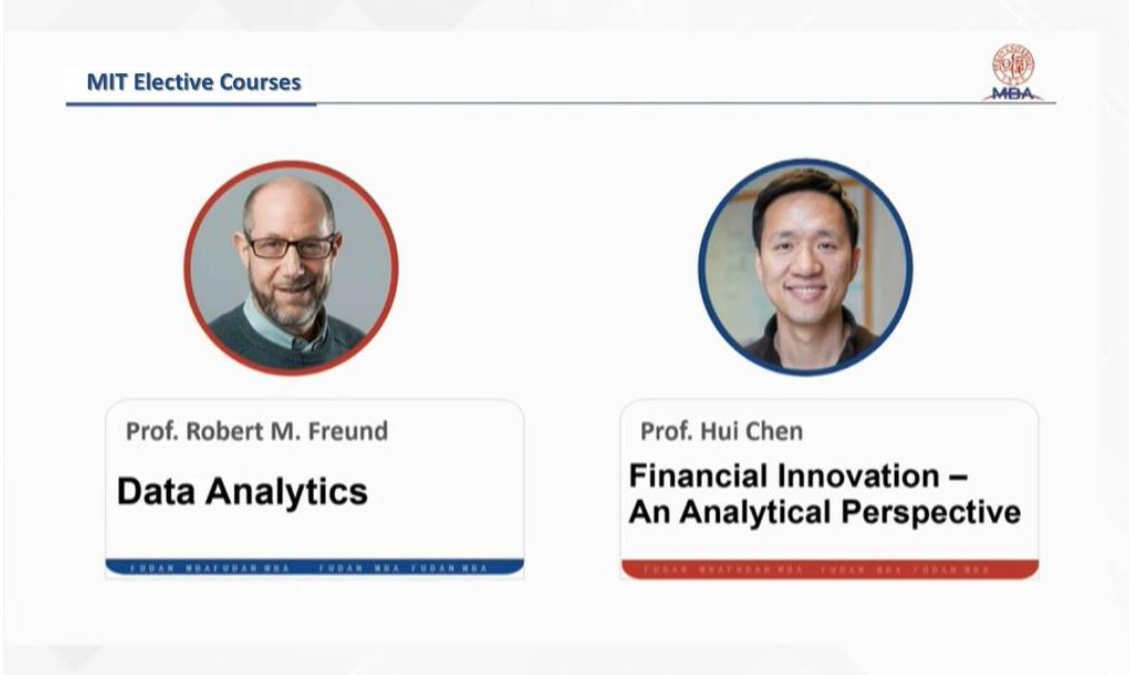Click the "An Analytical Perspective" subtitle line
Screen dimensions: 1129x675
tap(824, 512)
